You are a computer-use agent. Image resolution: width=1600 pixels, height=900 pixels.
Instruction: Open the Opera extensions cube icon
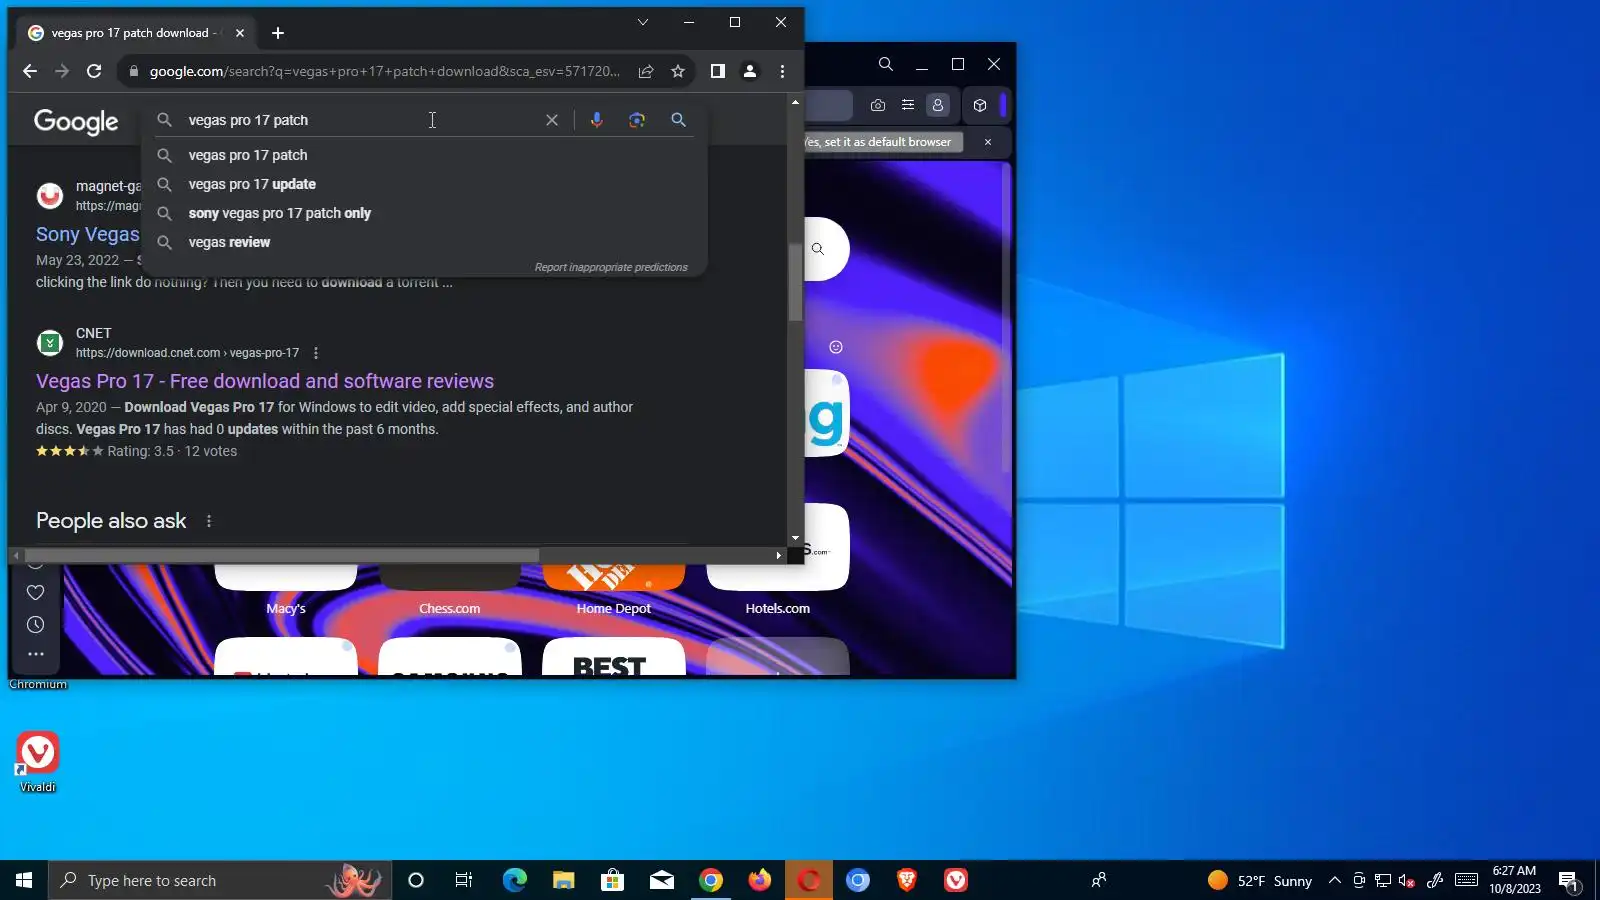pos(980,105)
